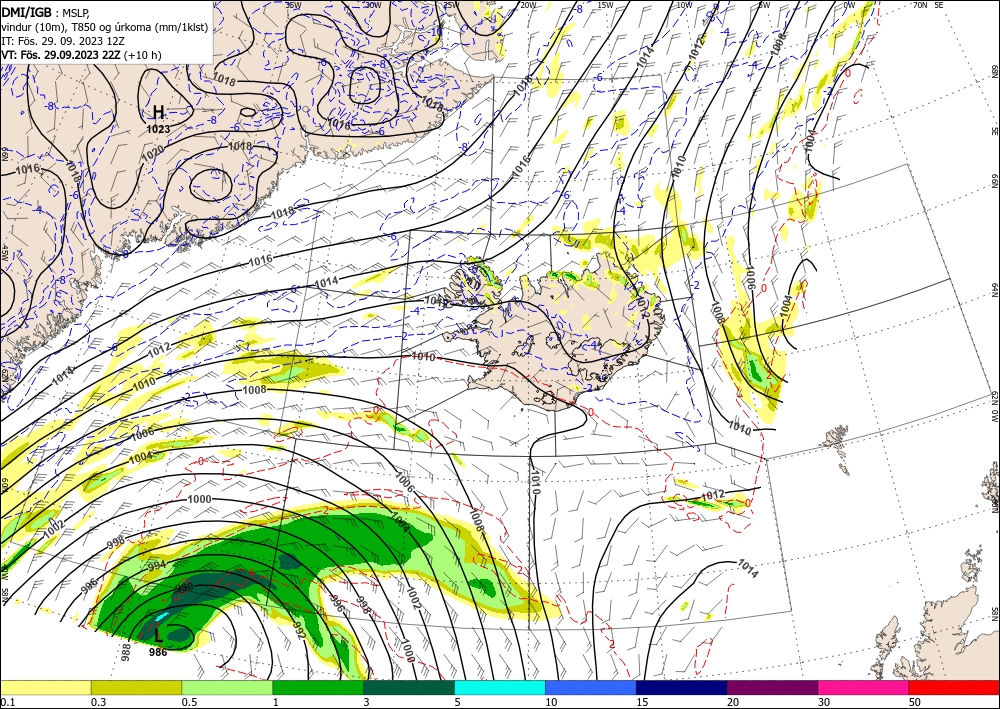The width and height of the screenshot is (1000, 709).
Task: Click the "30W" longitude label
Action: [x=373, y=5]
